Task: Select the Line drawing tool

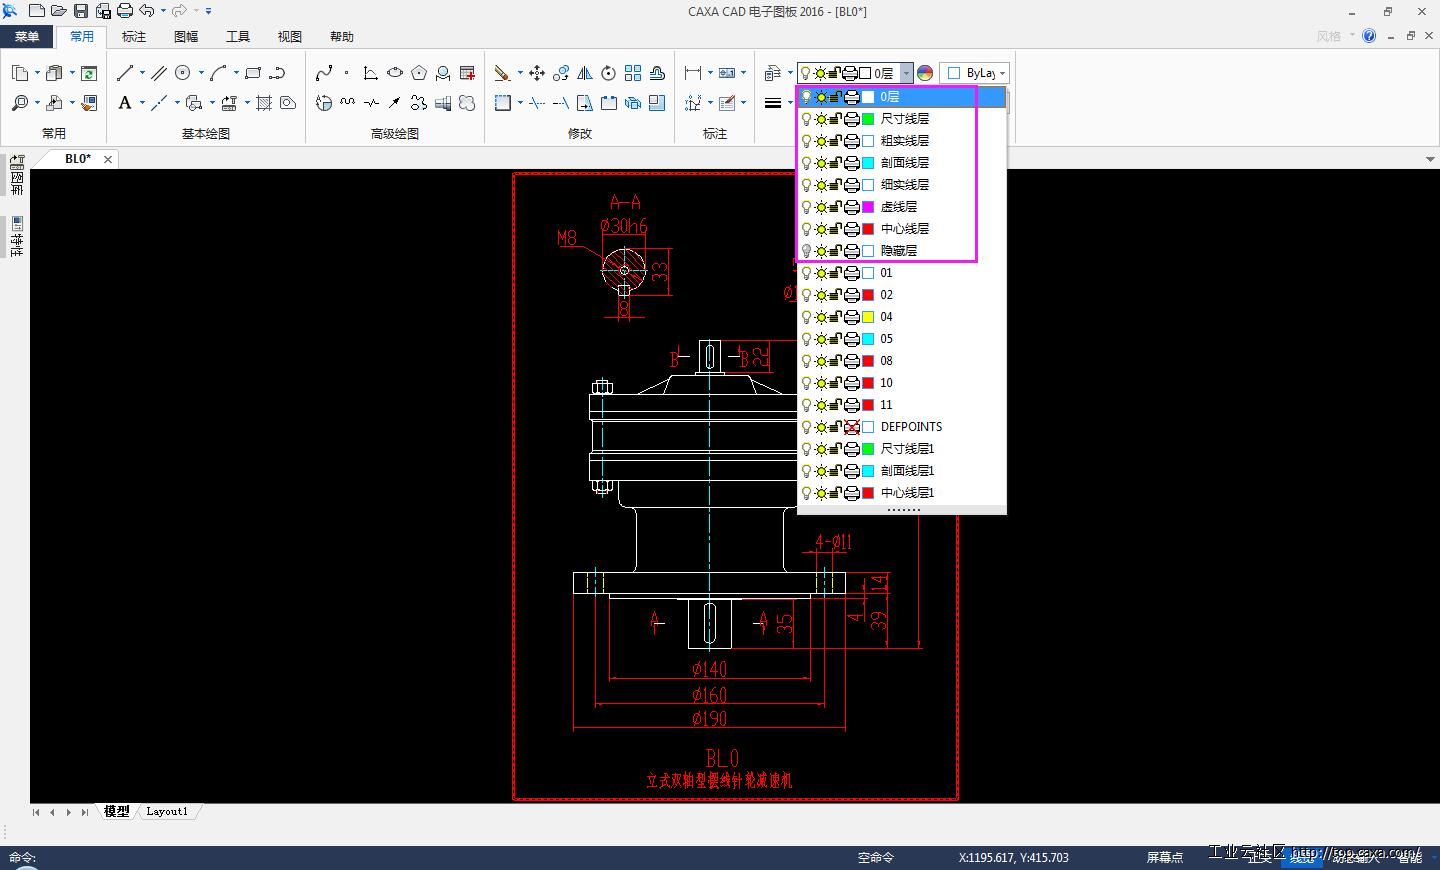Action: point(125,73)
